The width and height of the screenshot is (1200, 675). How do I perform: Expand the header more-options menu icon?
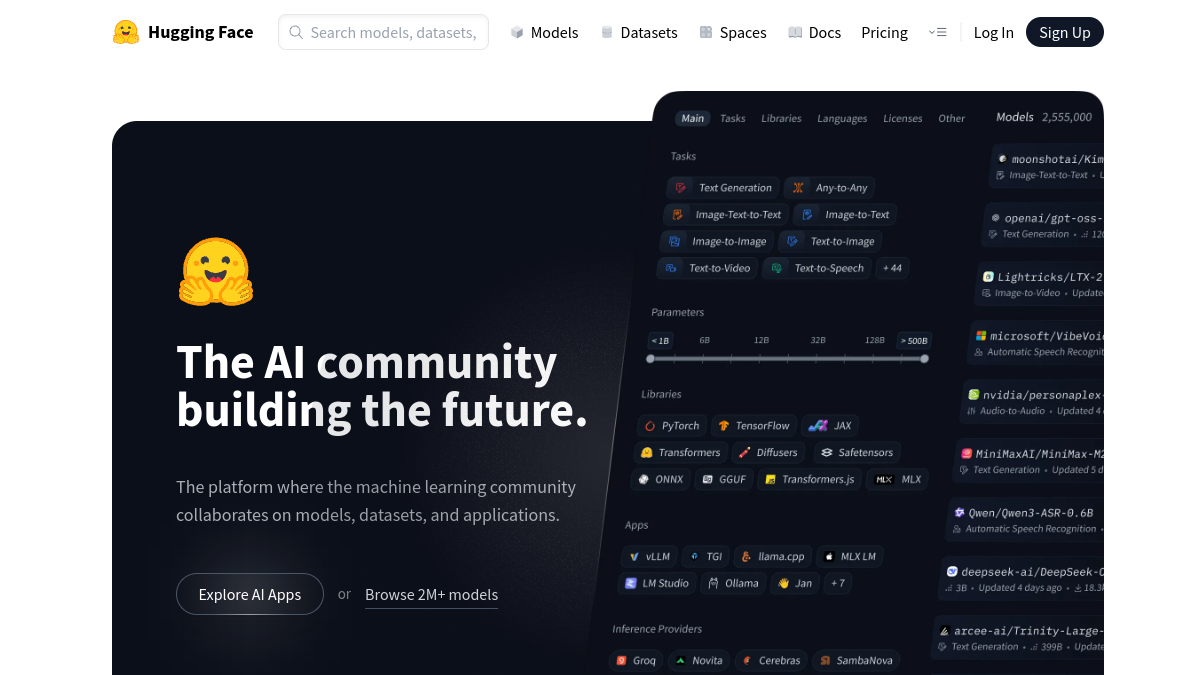[x=937, y=32]
